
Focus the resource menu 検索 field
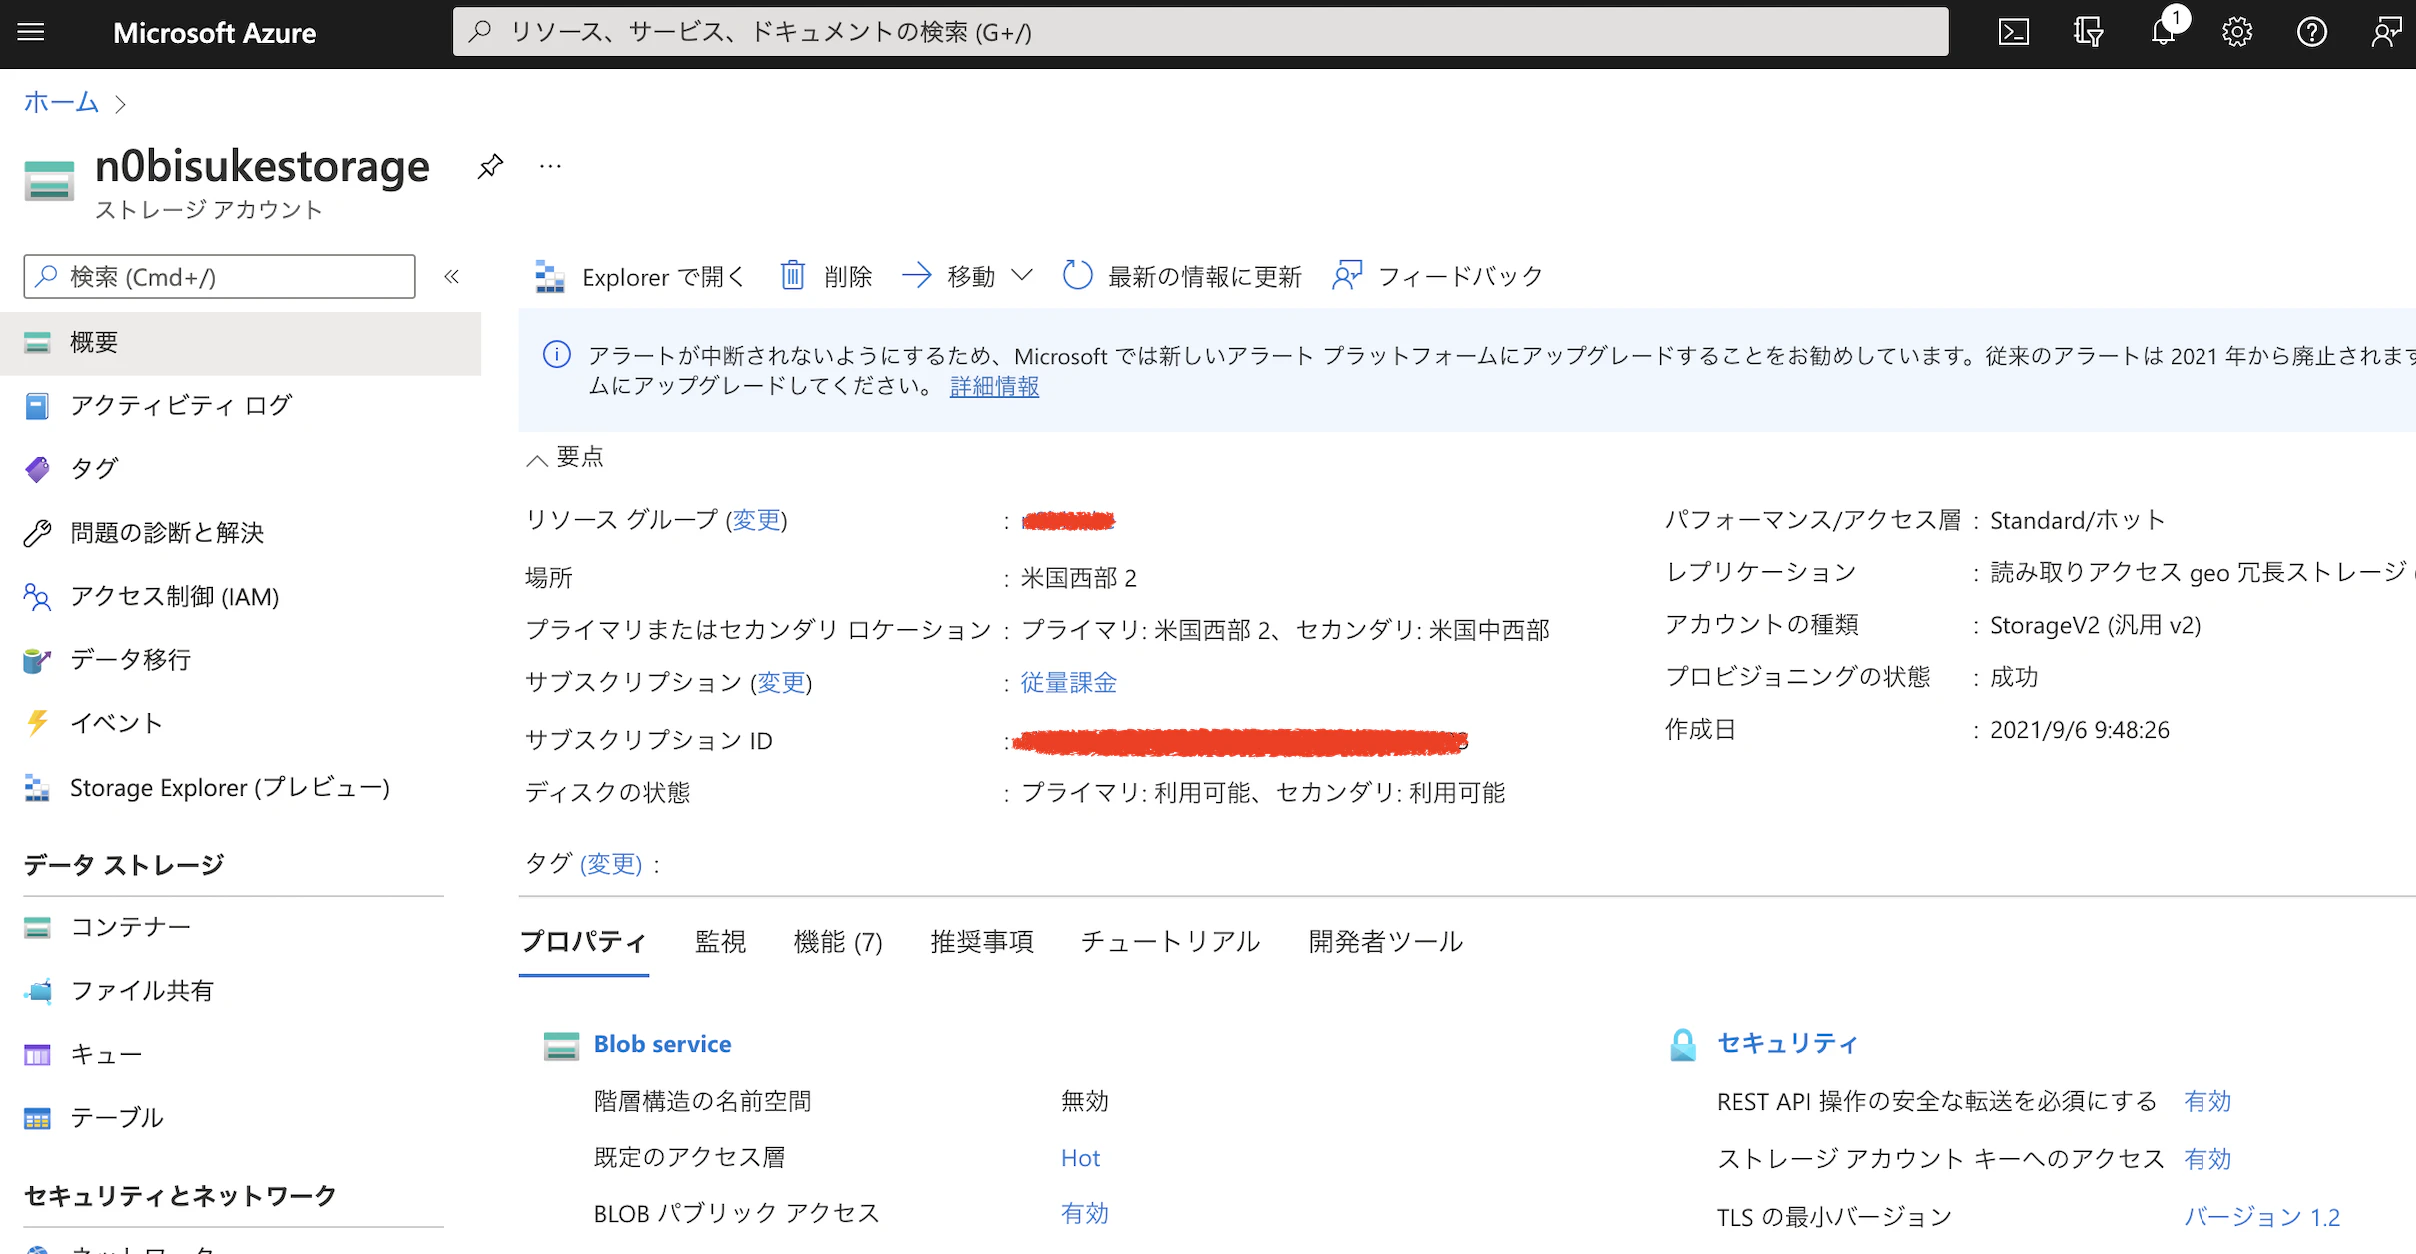[x=219, y=276]
